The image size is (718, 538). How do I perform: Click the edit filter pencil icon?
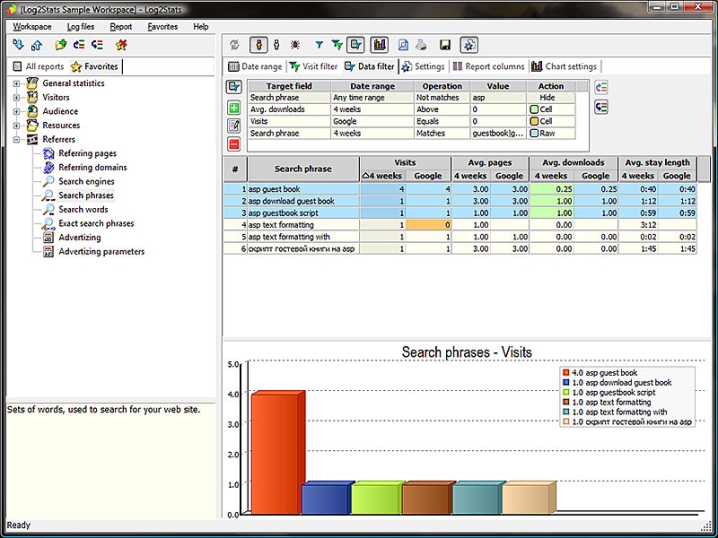[x=234, y=126]
